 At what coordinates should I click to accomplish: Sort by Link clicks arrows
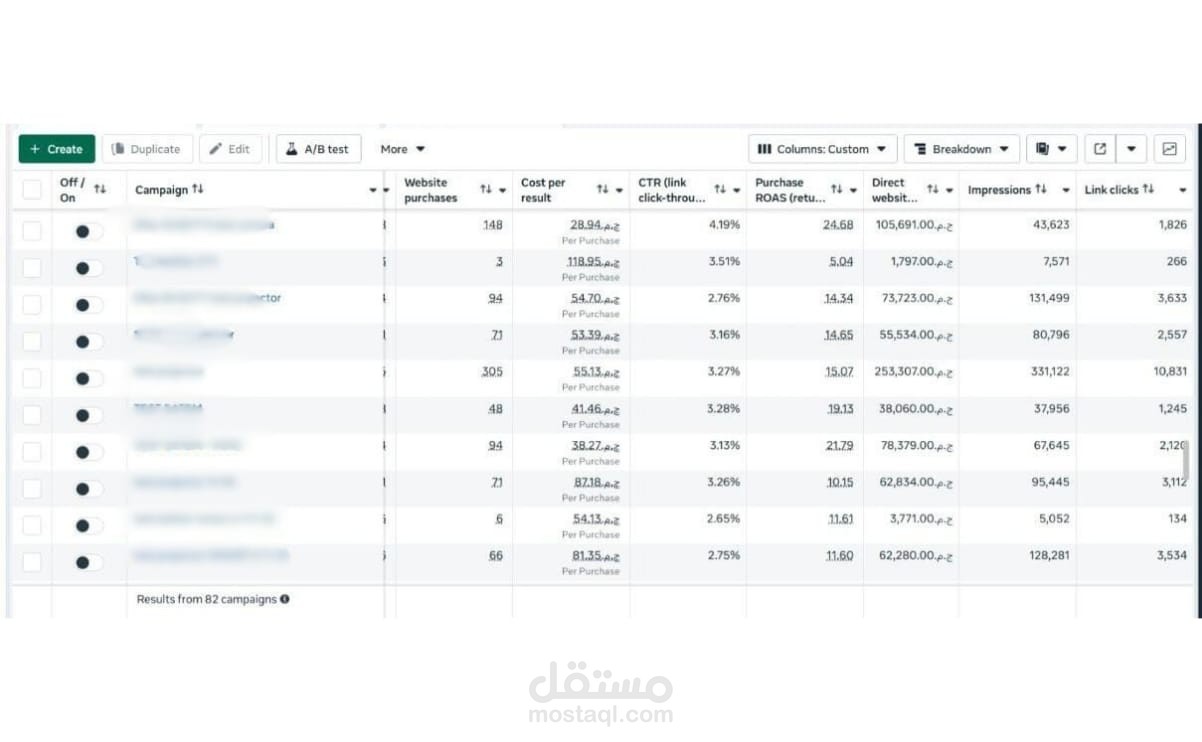pos(1148,189)
